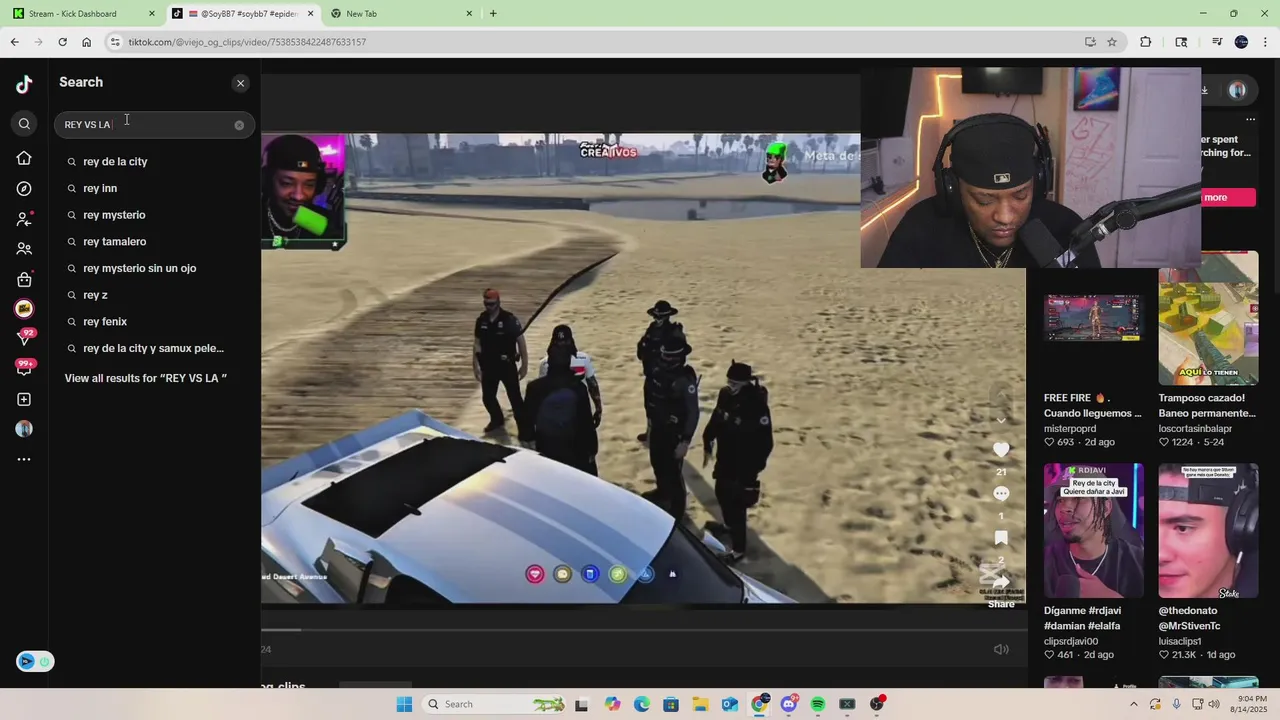Close the Kick Dashboard tab
Image resolution: width=1280 pixels, height=720 pixels.
(x=152, y=14)
